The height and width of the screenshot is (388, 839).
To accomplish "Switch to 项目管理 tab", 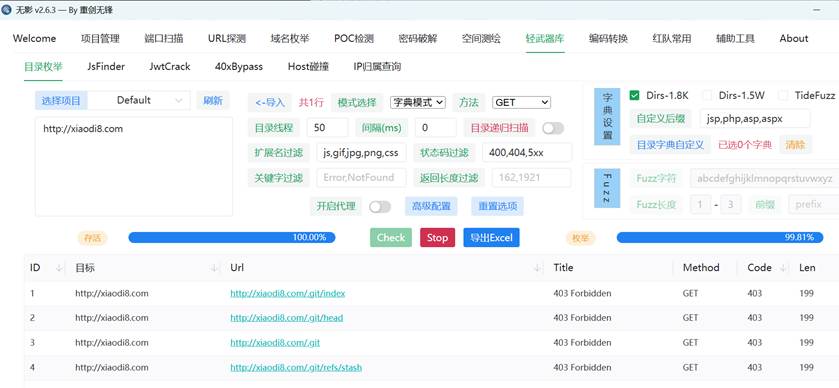I will (x=100, y=39).
